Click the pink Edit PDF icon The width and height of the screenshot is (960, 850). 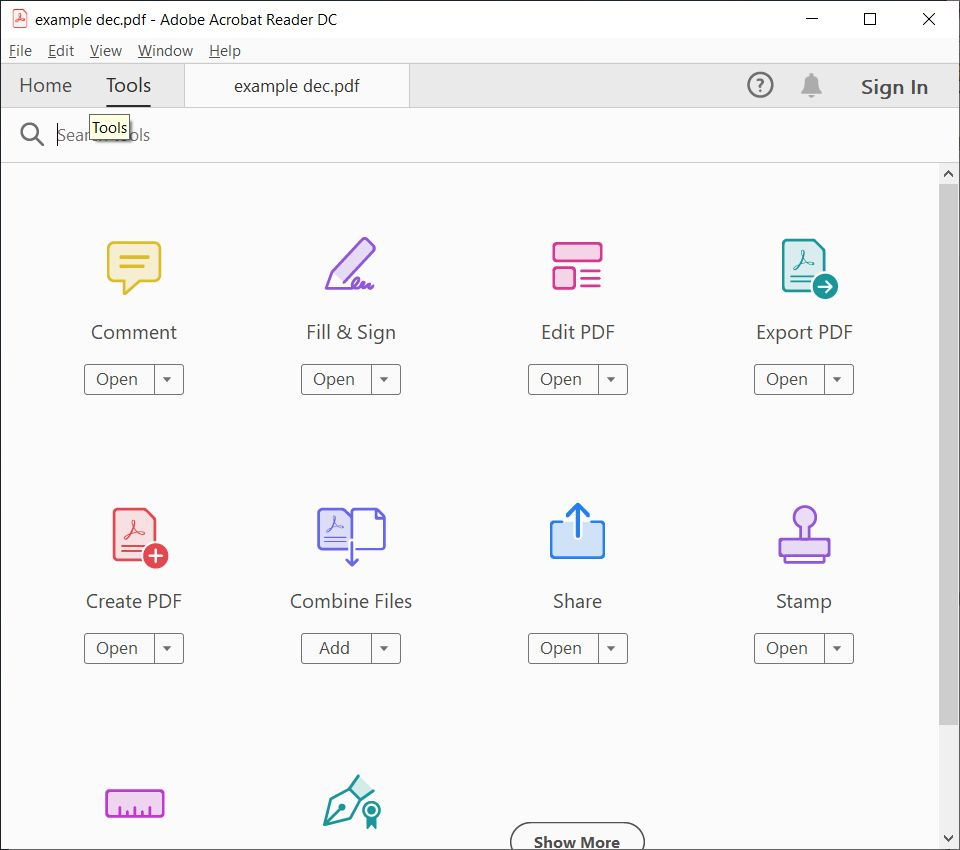(577, 266)
